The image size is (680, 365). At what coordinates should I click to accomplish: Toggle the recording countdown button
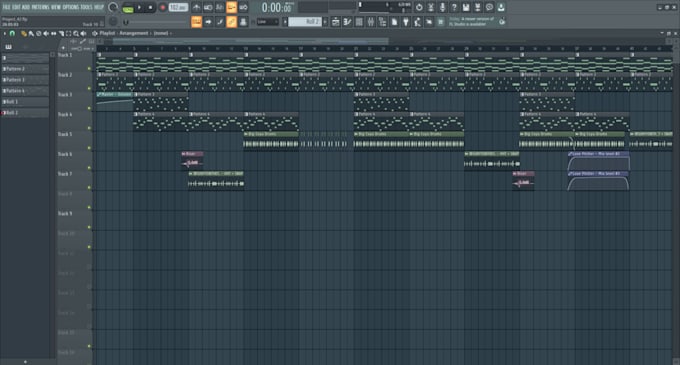pos(220,7)
